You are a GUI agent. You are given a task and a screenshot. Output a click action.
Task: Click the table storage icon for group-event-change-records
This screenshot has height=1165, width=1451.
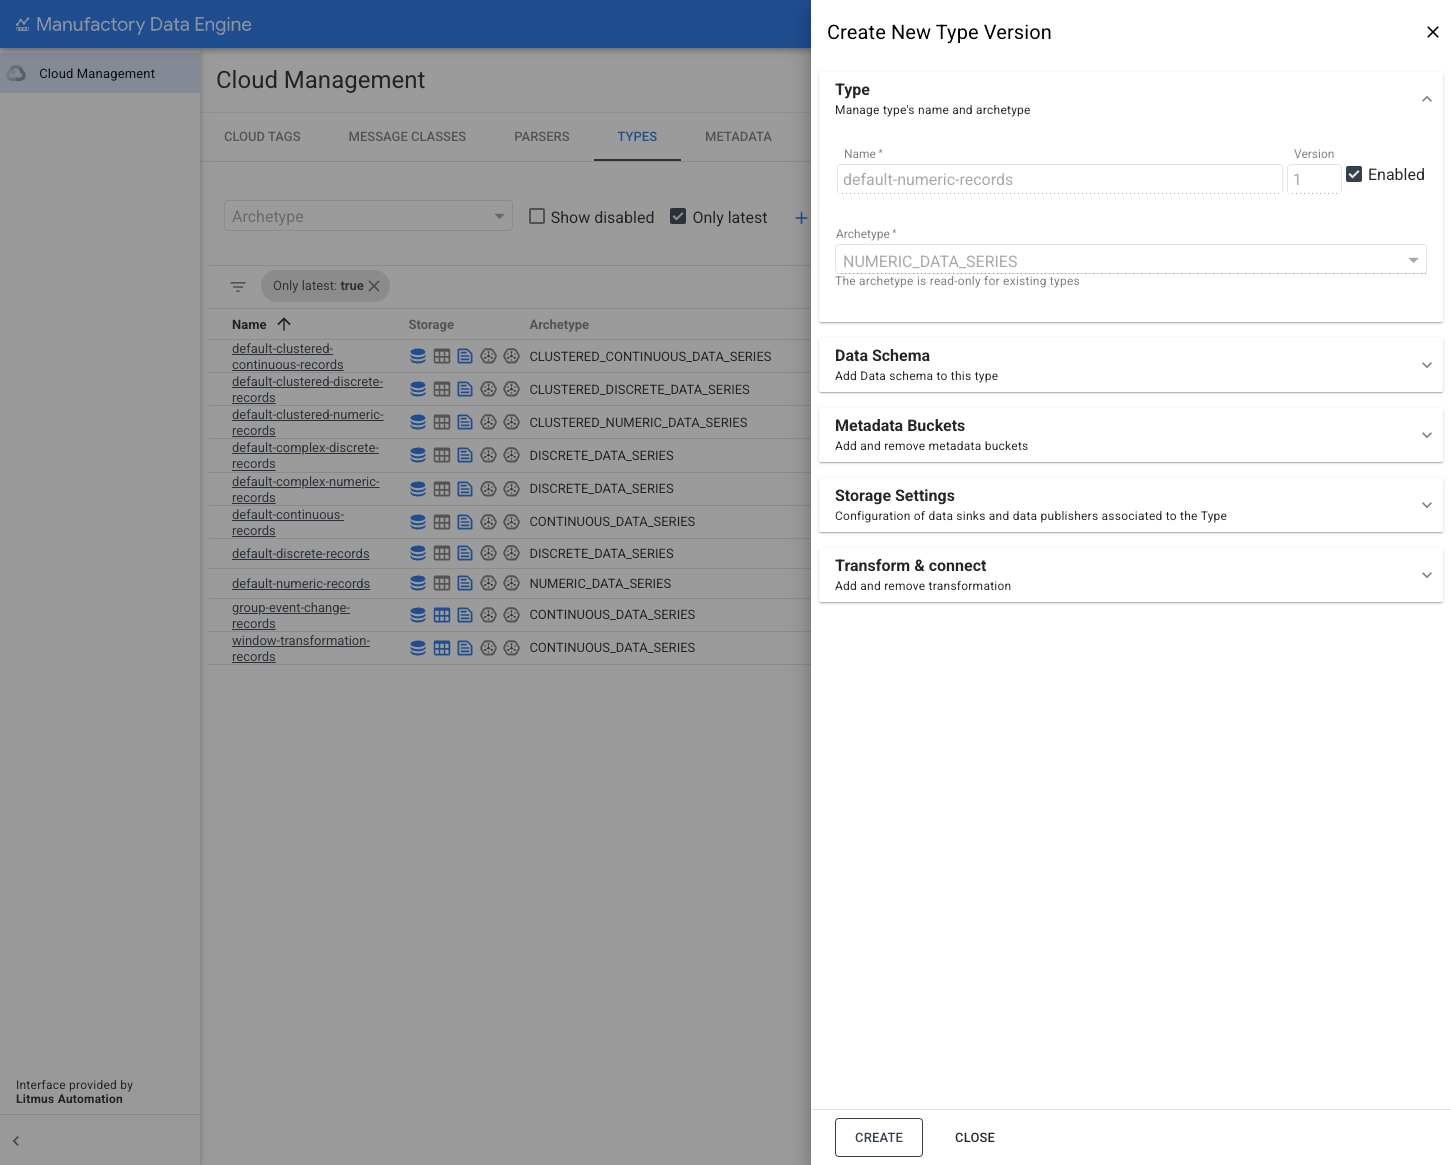tap(442, 615)
